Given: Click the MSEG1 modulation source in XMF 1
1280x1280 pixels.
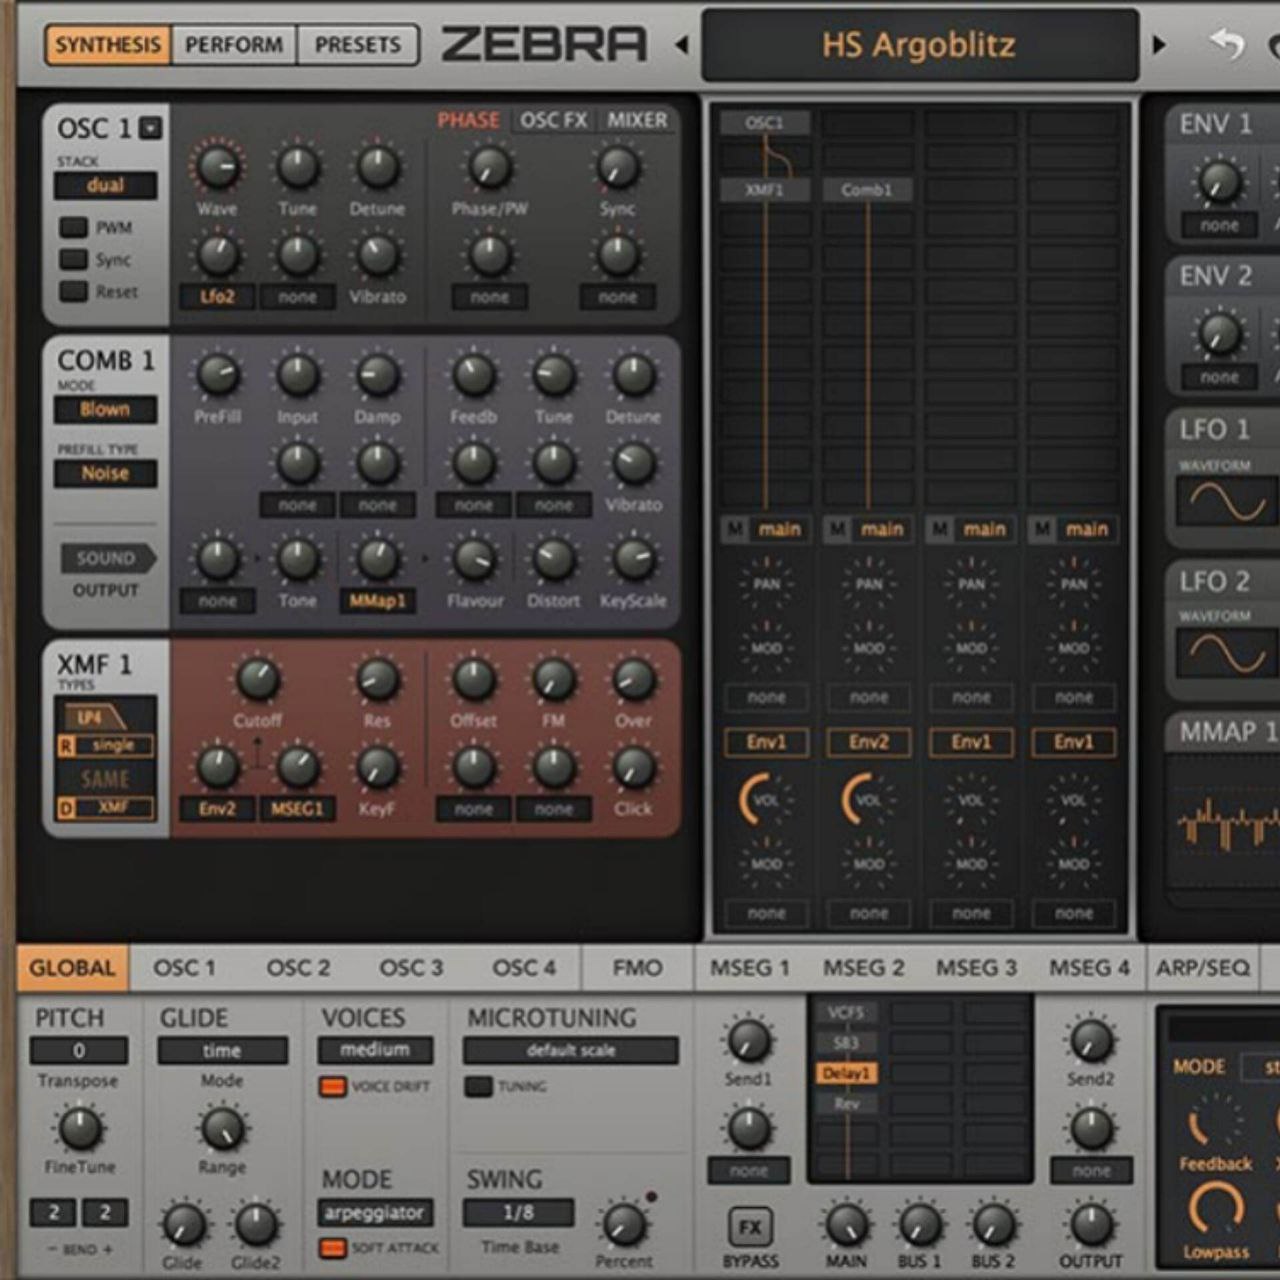Looking at the screenshot, I should click(297, 809).
